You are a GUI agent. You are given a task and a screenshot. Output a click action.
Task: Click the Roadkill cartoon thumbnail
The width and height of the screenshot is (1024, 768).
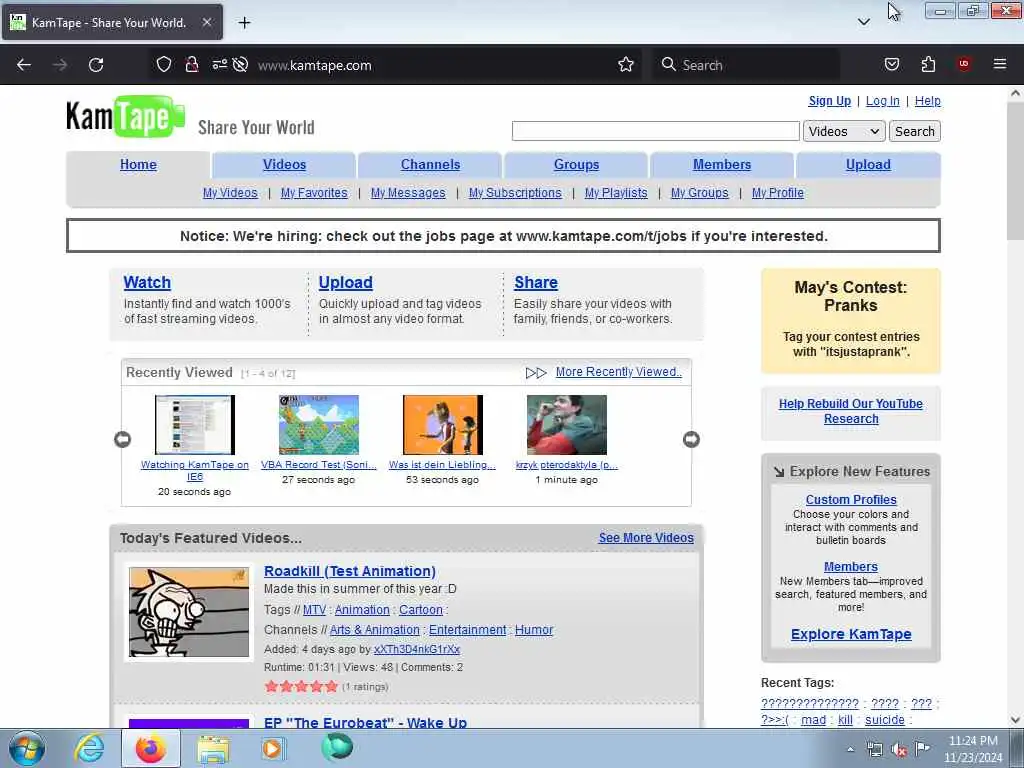coord(189,612)
